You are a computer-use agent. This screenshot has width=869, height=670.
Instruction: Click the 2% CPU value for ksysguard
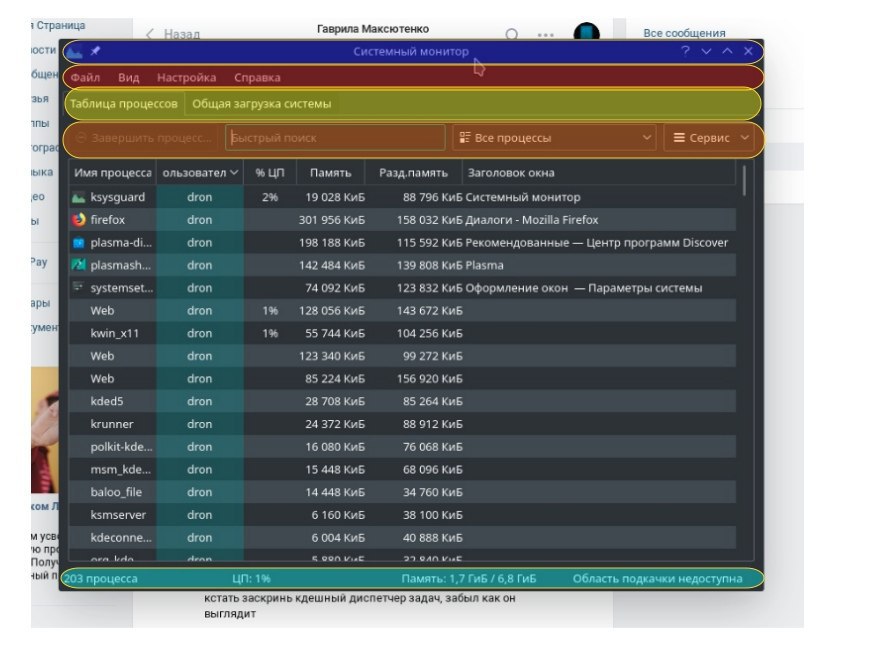(x=270, y=197)
